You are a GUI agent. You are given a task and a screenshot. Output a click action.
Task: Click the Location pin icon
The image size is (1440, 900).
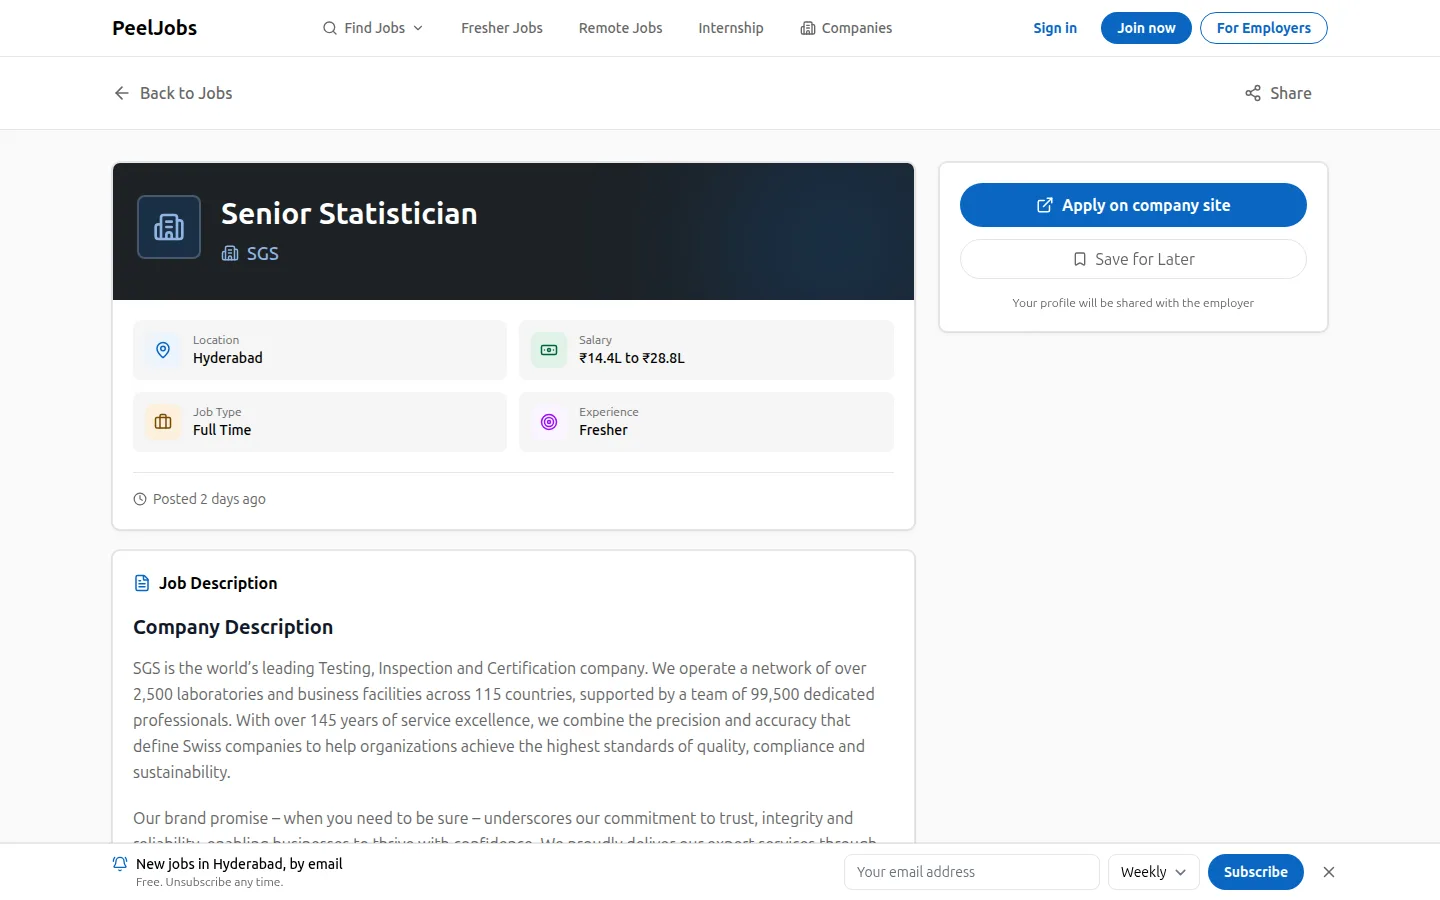click(x=163, y=350)
